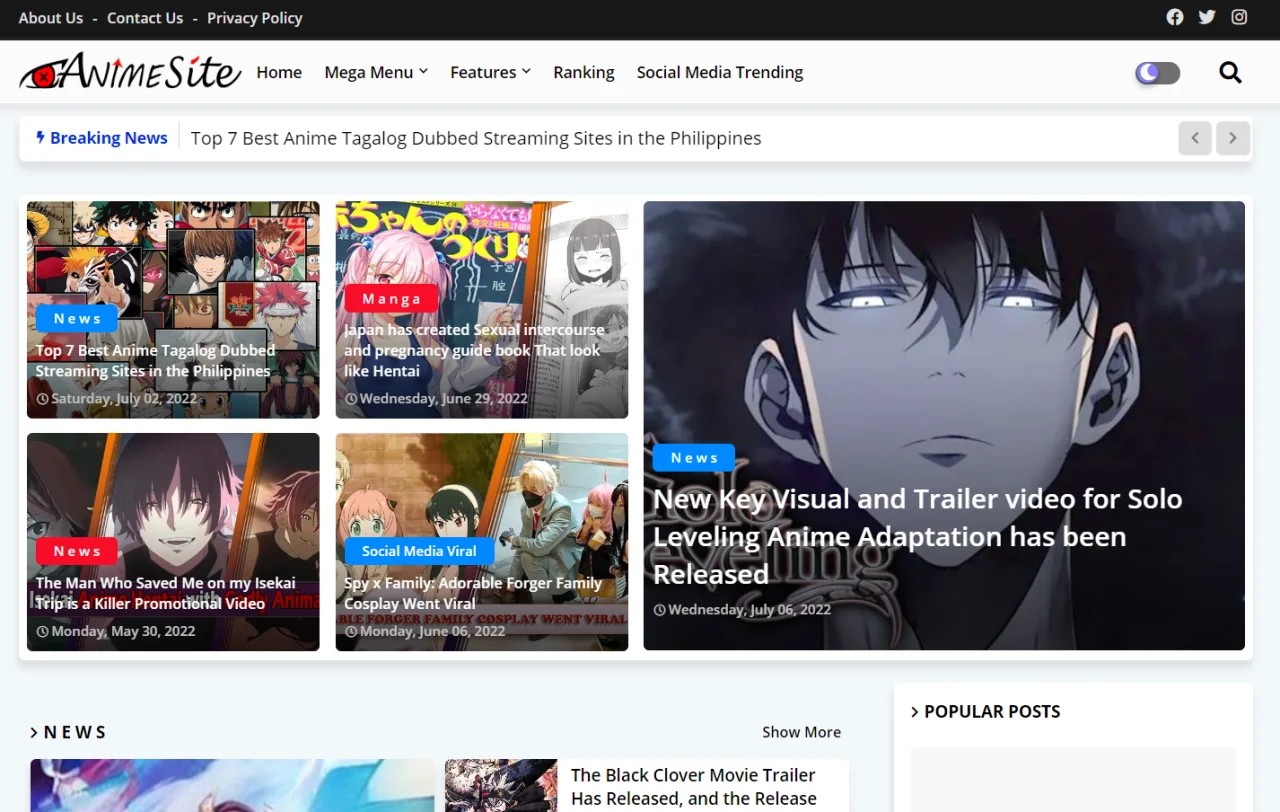Click the News tag on Solo Leveling post
Viewport: 1280px width, 812px height.
[694, 458]
